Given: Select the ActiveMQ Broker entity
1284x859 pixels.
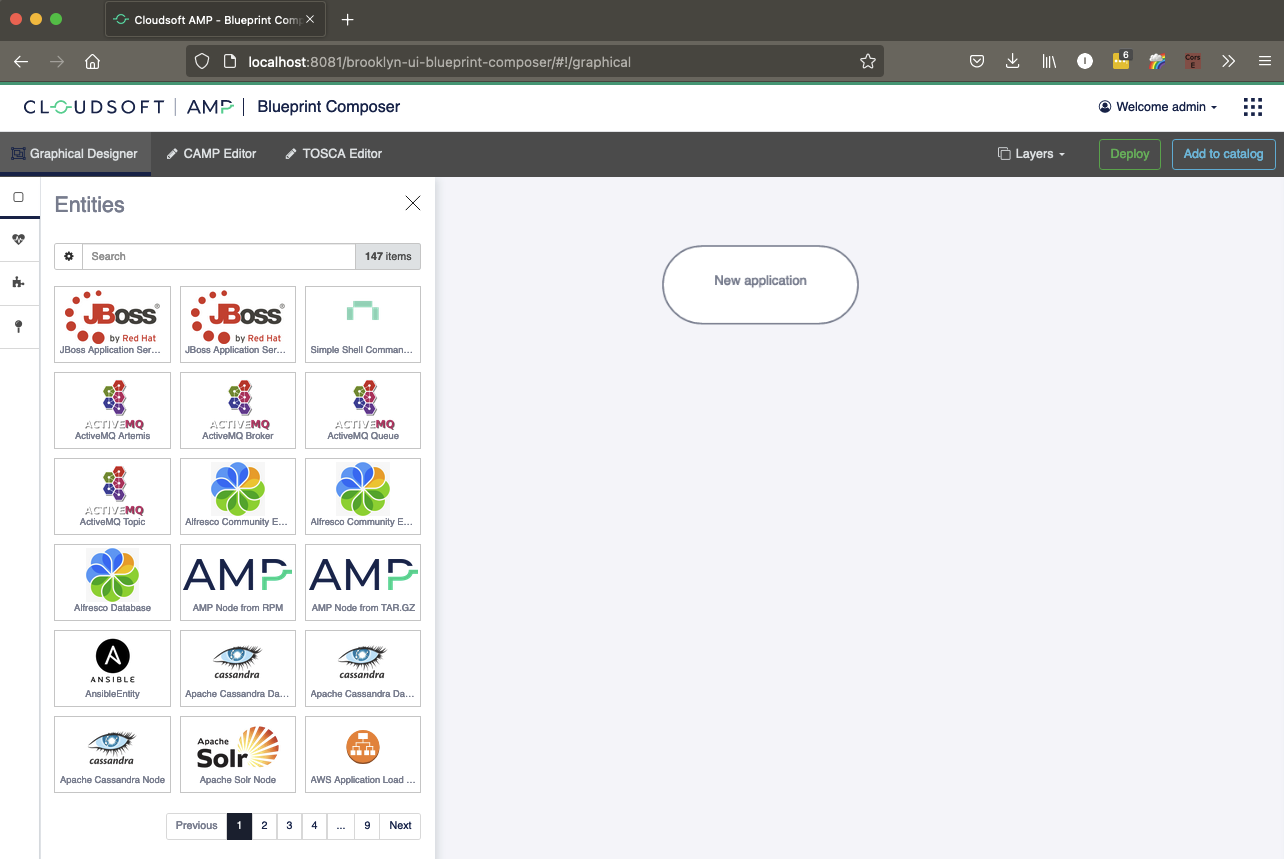Looking at the screenshot, I should pyautogui.click(x=238, y=410).
